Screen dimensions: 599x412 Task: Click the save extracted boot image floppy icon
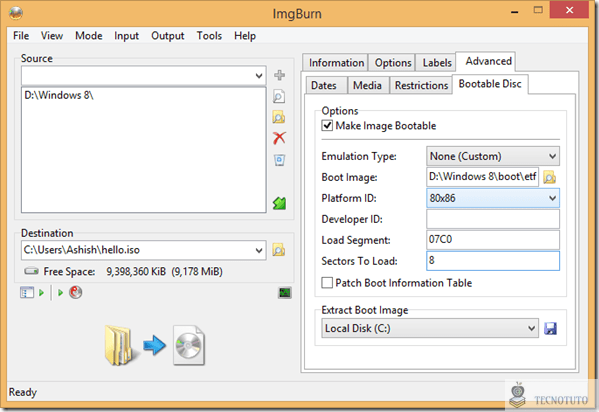(x=550, y=328)
